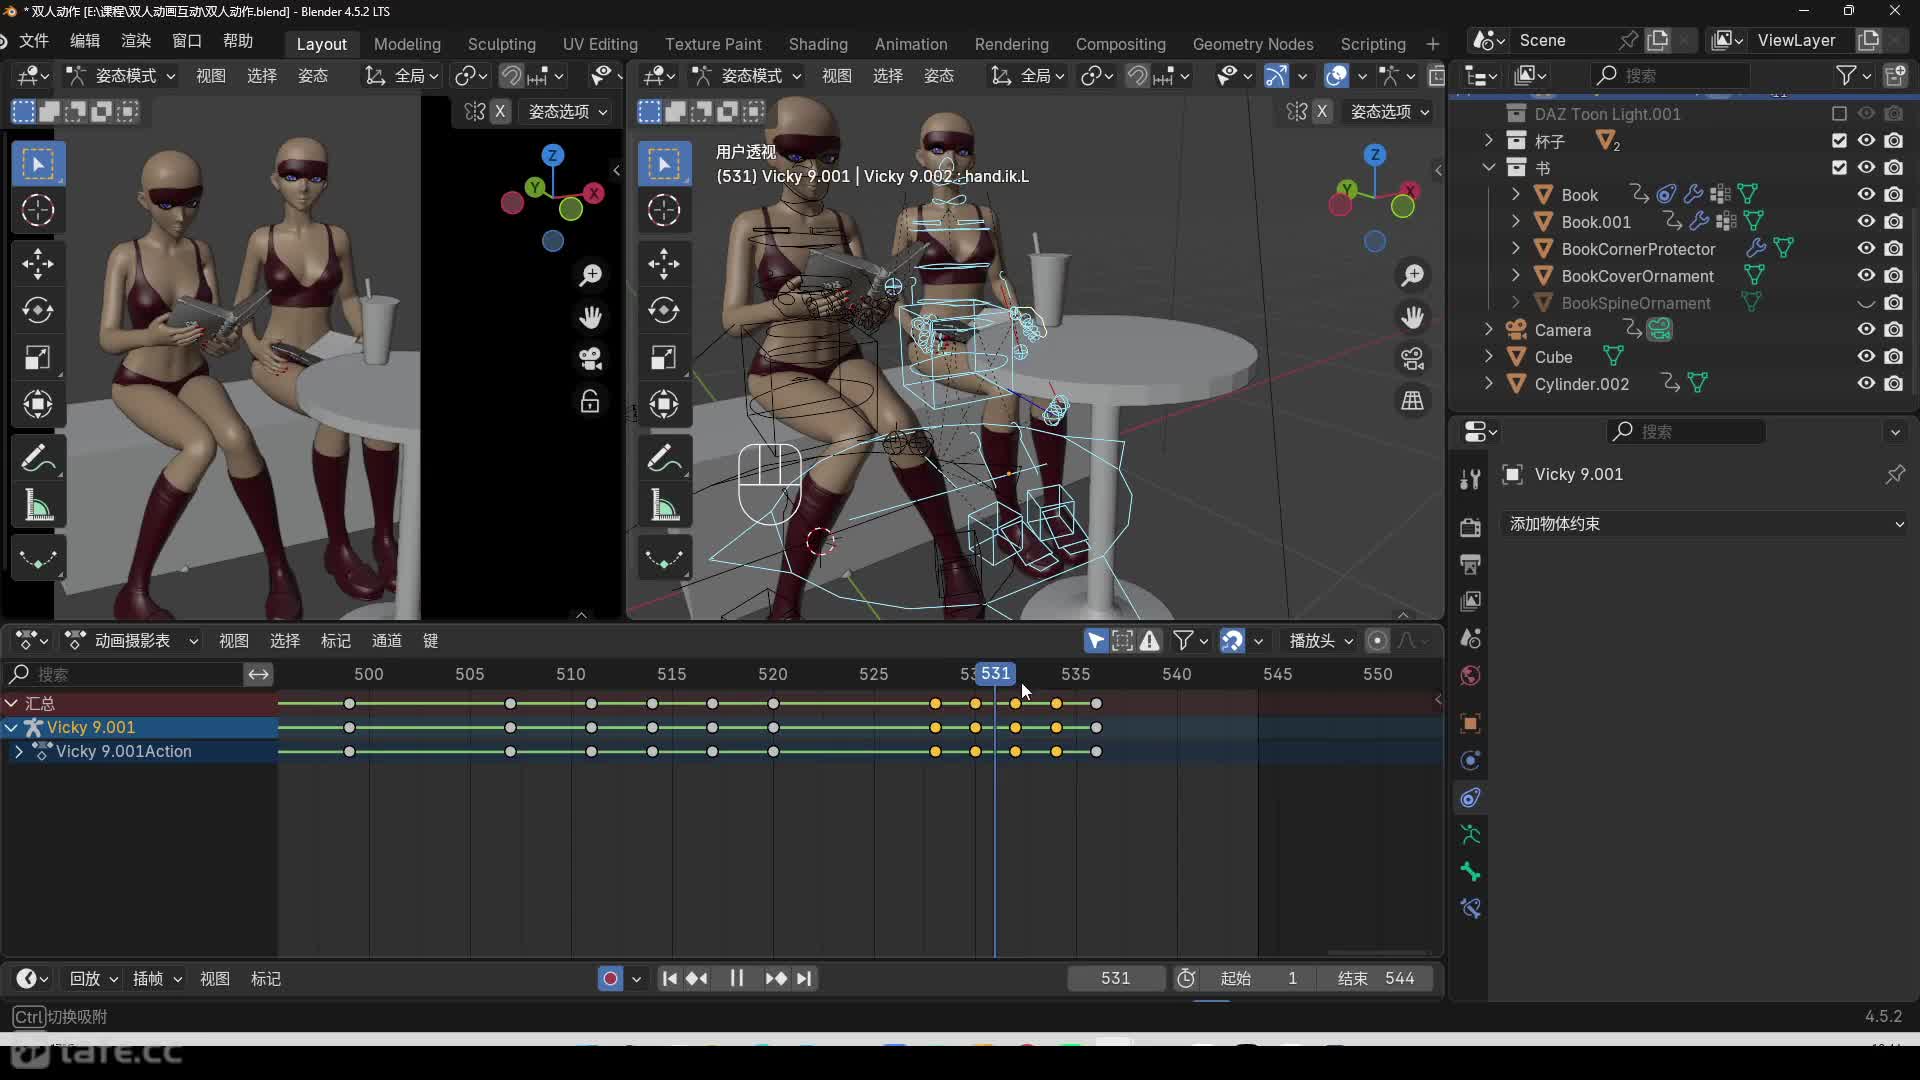The width and height of the screenshot is (1920, 1080).
Task: Open the Render properties tab
Action: pyautogui.click(x=1470, y=527)
